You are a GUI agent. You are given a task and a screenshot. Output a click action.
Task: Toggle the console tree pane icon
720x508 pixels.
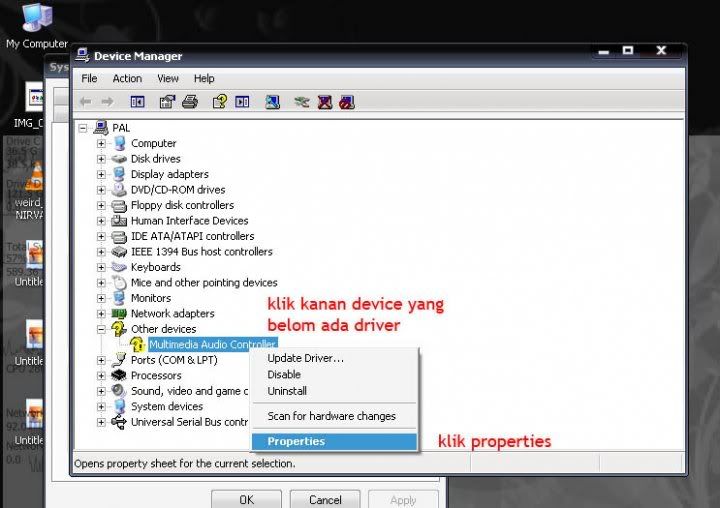(x=137, y=102)
